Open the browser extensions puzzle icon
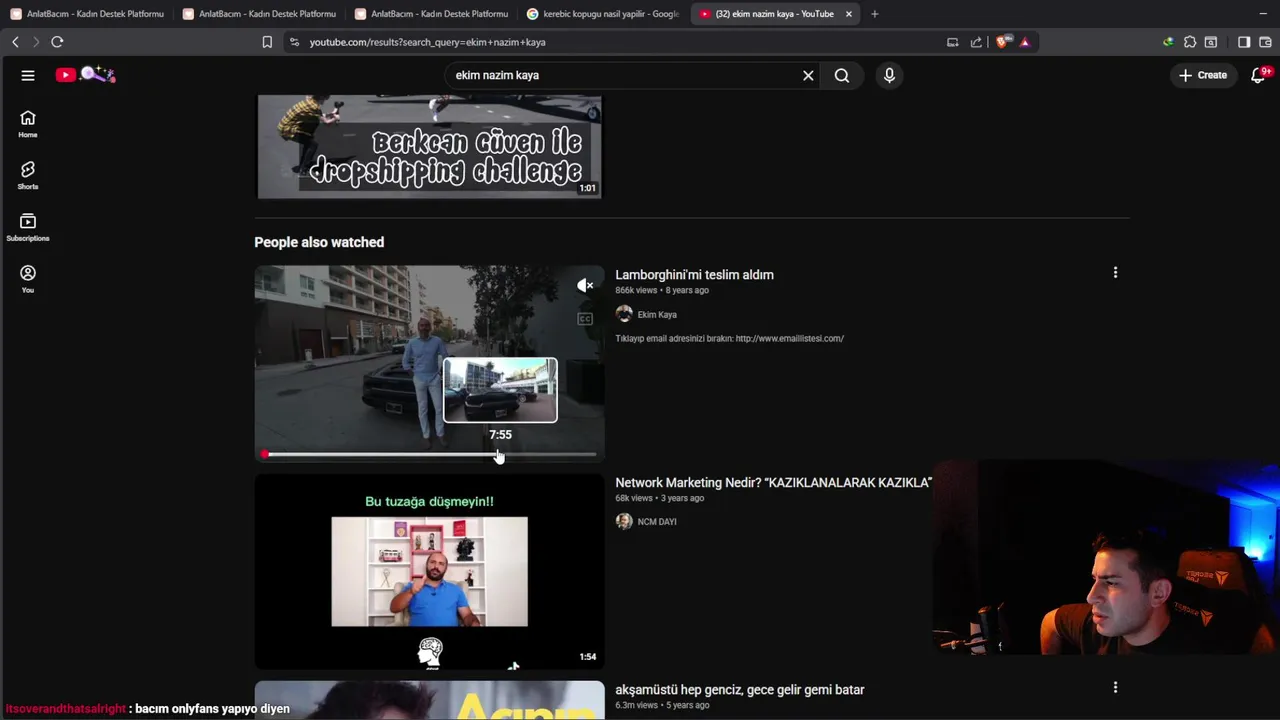The width and height of the screenshot is (1280, 720). coord(1190,42)
